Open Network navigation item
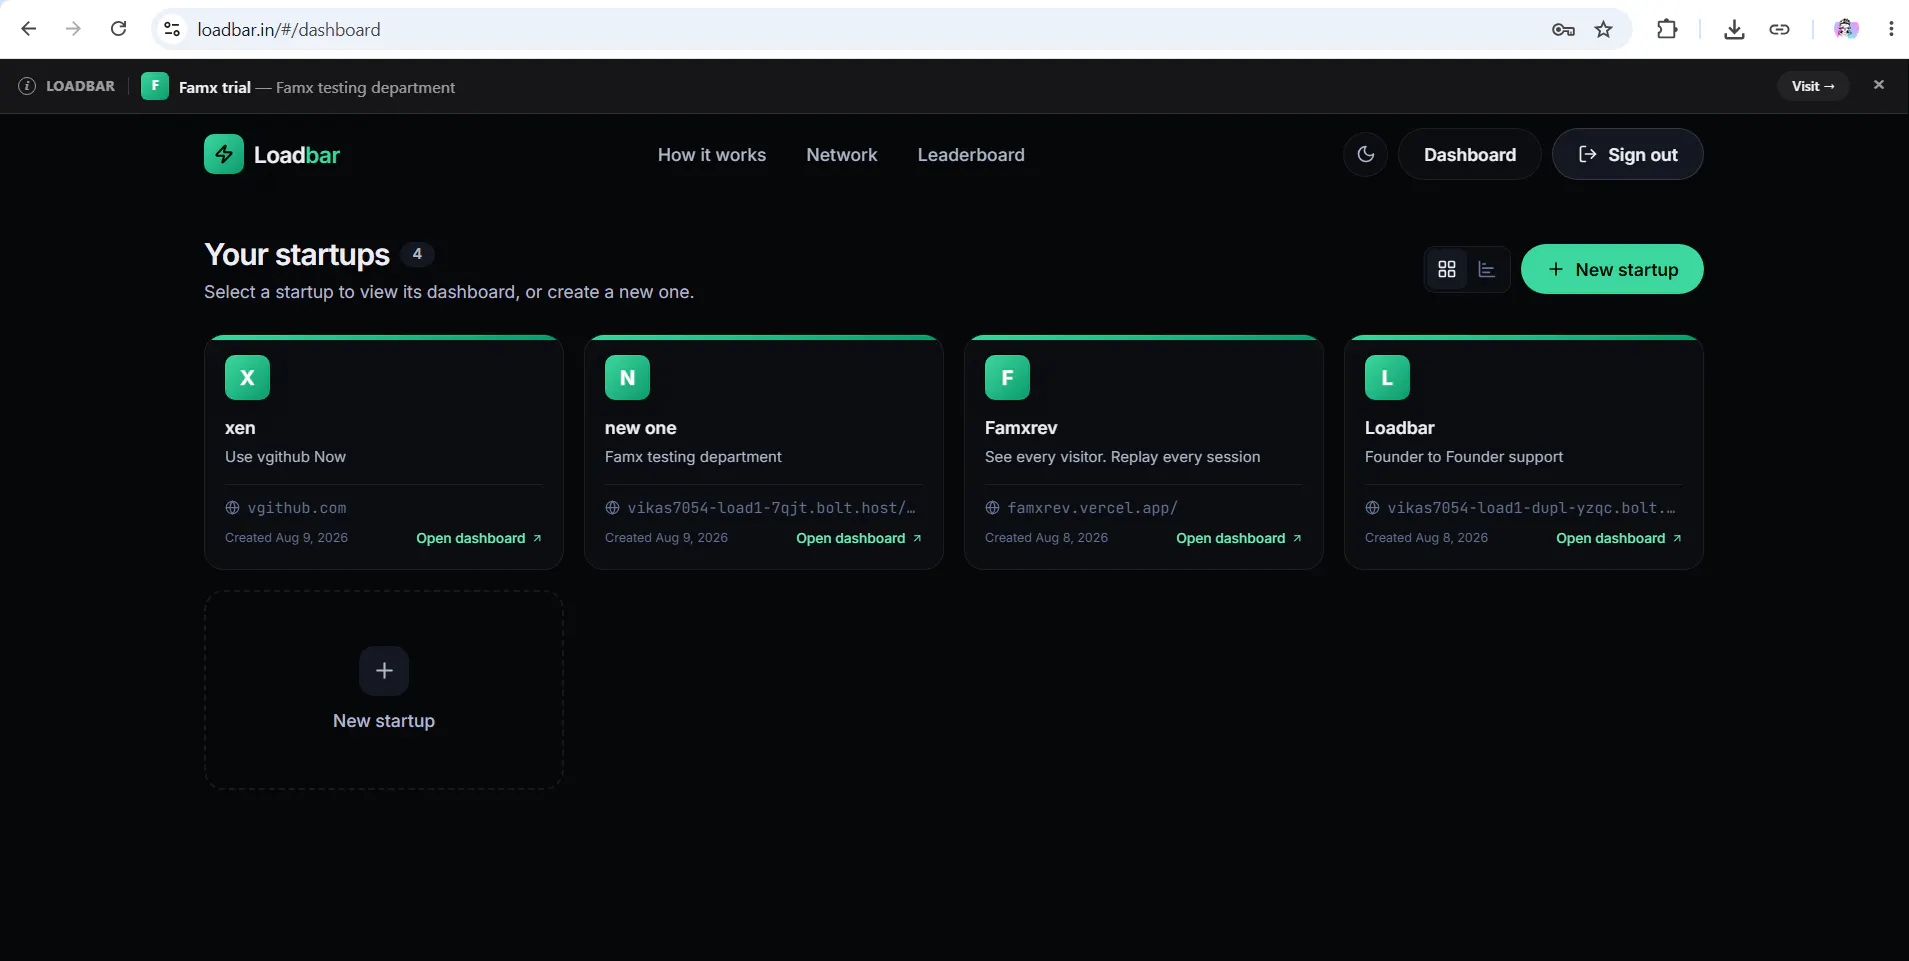 coord(842,155)
